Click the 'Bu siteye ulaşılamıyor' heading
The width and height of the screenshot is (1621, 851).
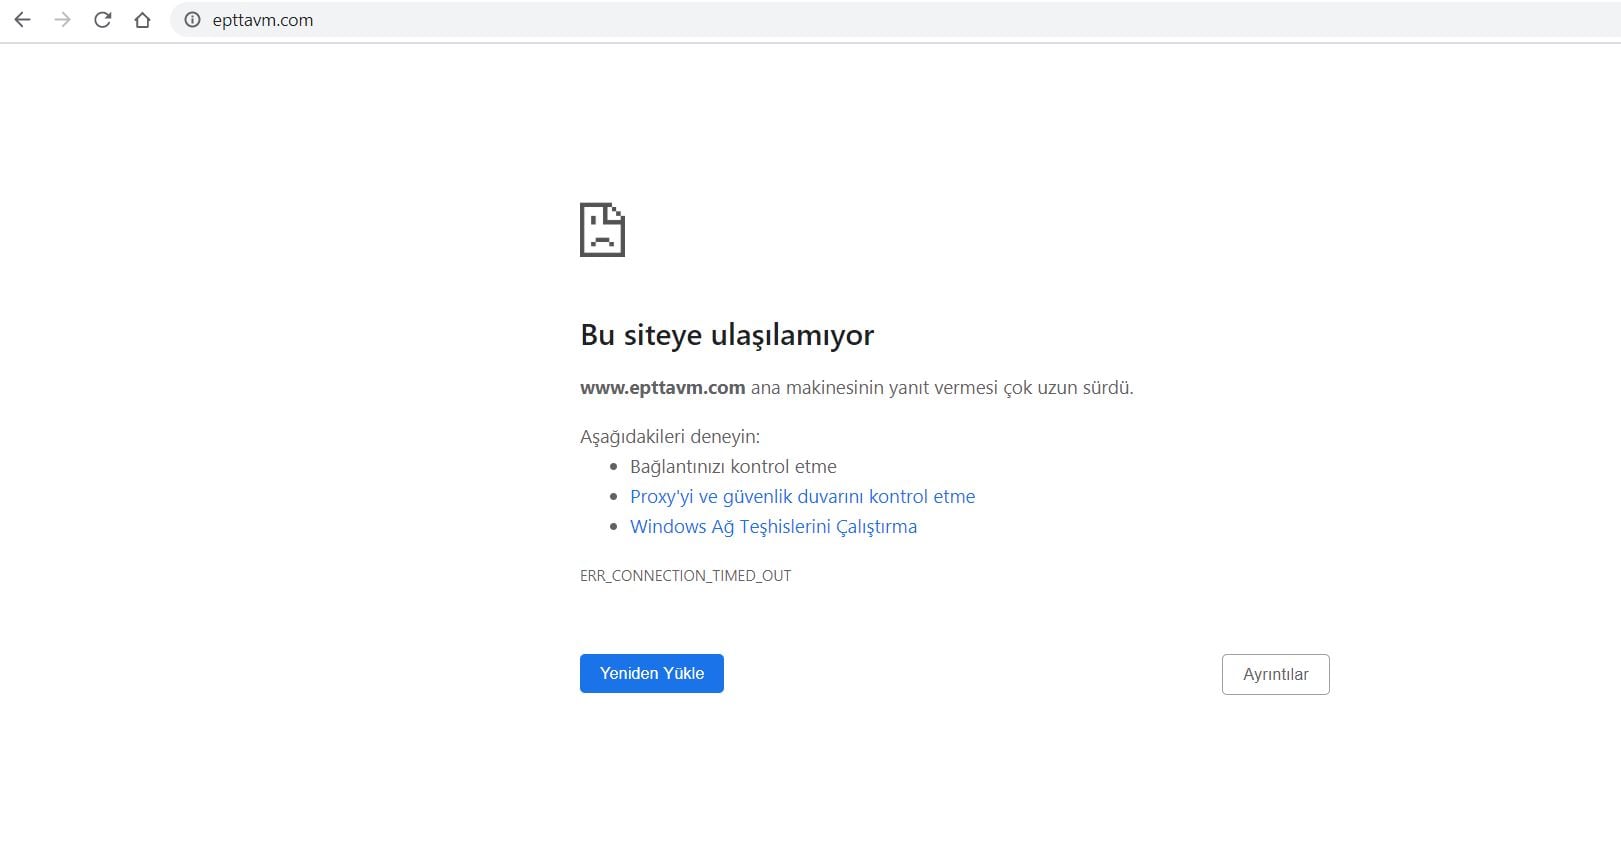click(727, 335)
